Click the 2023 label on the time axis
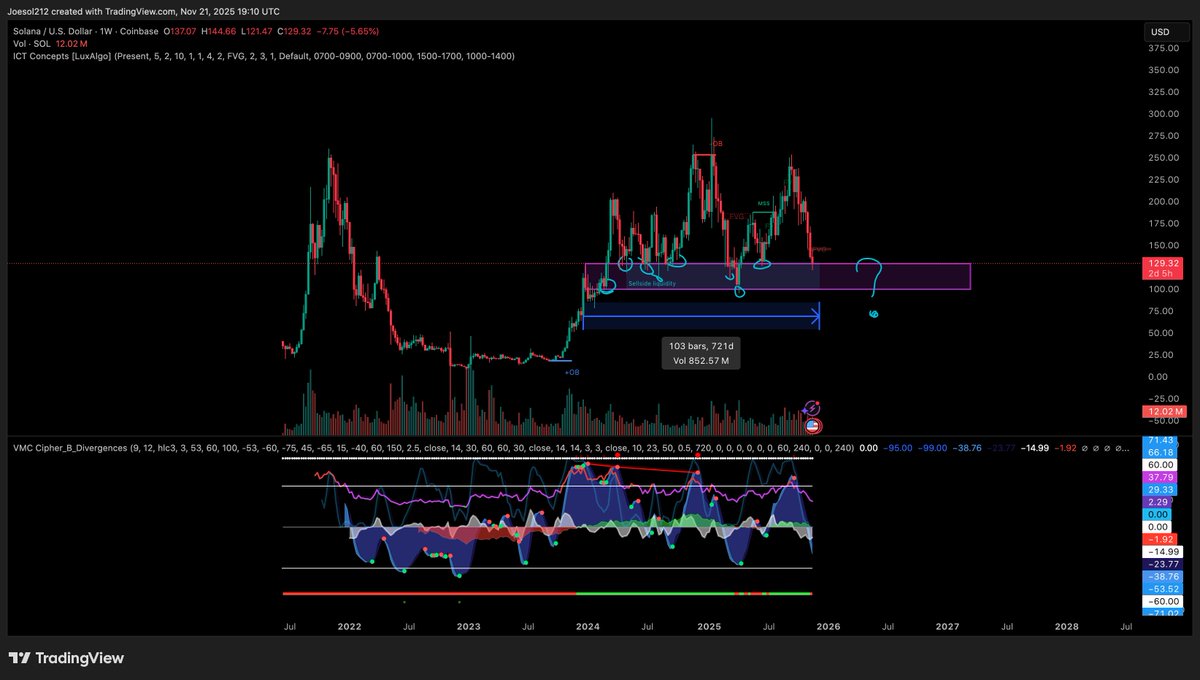Screen dimensions: 1200x680 coord(469,626)
